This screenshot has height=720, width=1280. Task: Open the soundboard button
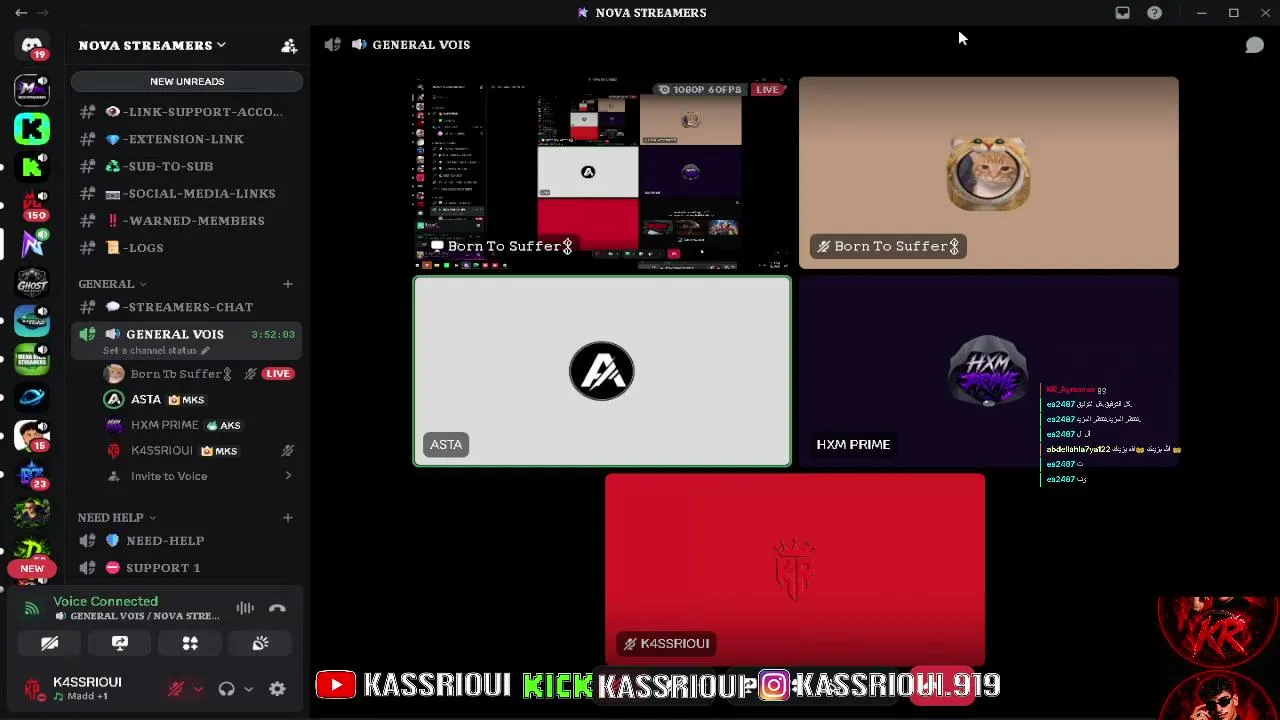tap(260, 643)
